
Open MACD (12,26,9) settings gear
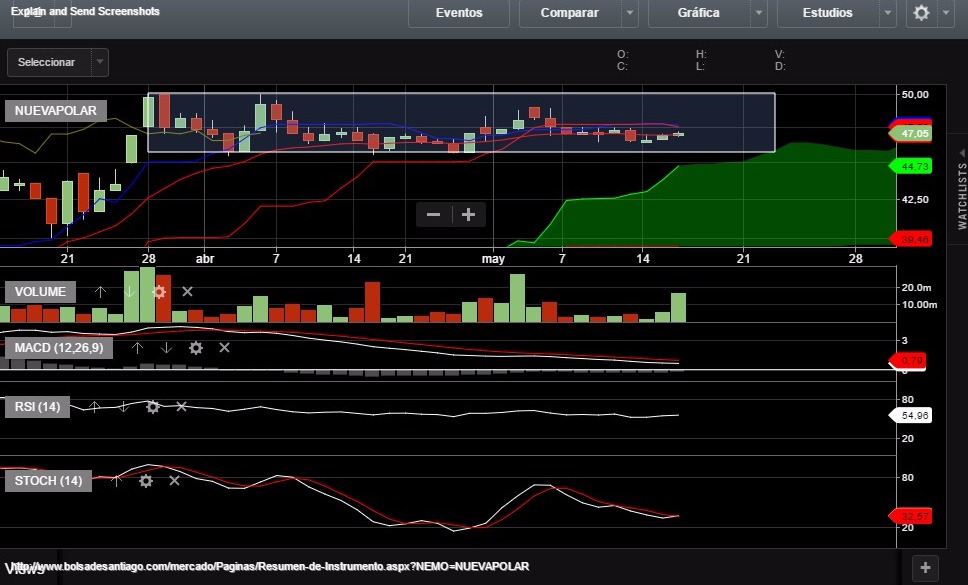coord(196,348)
